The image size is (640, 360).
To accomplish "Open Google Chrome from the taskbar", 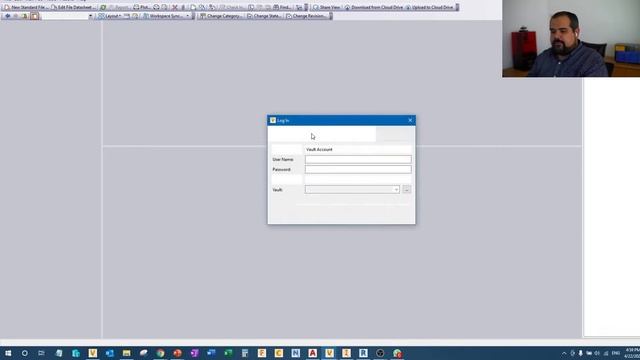I will pyautogui.click(x=160, y=353).
